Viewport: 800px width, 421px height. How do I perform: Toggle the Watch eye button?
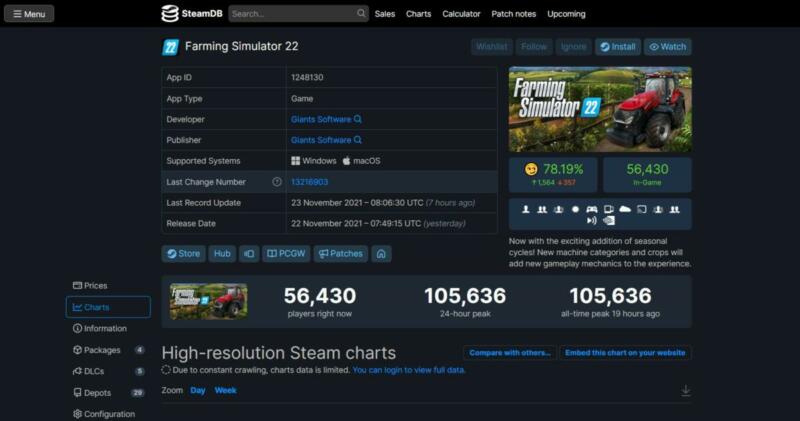pos(667,46)
